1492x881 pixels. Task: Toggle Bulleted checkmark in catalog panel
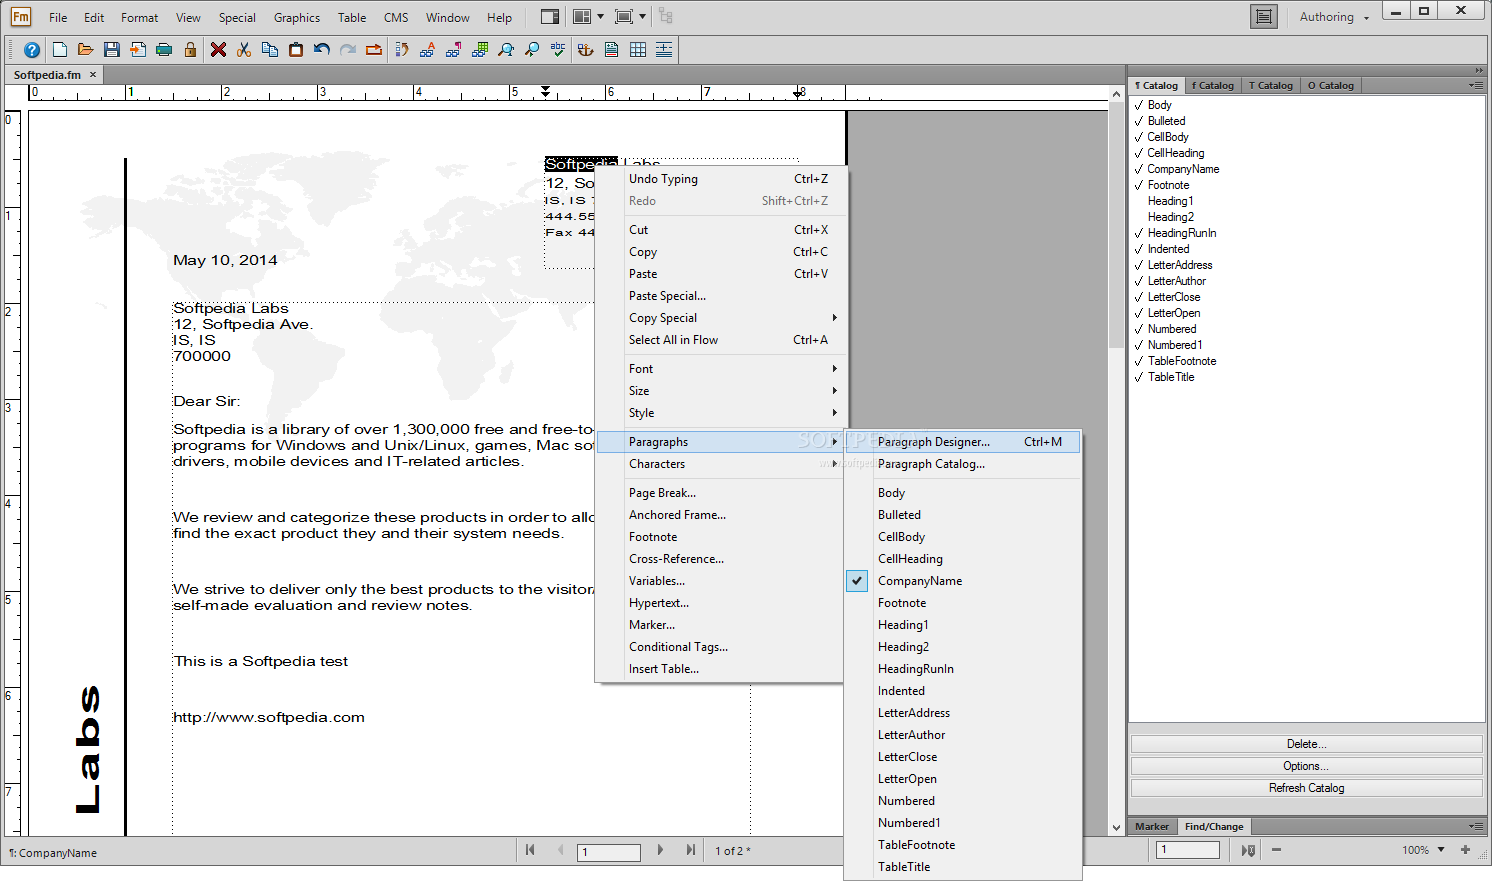(1139, 121)
